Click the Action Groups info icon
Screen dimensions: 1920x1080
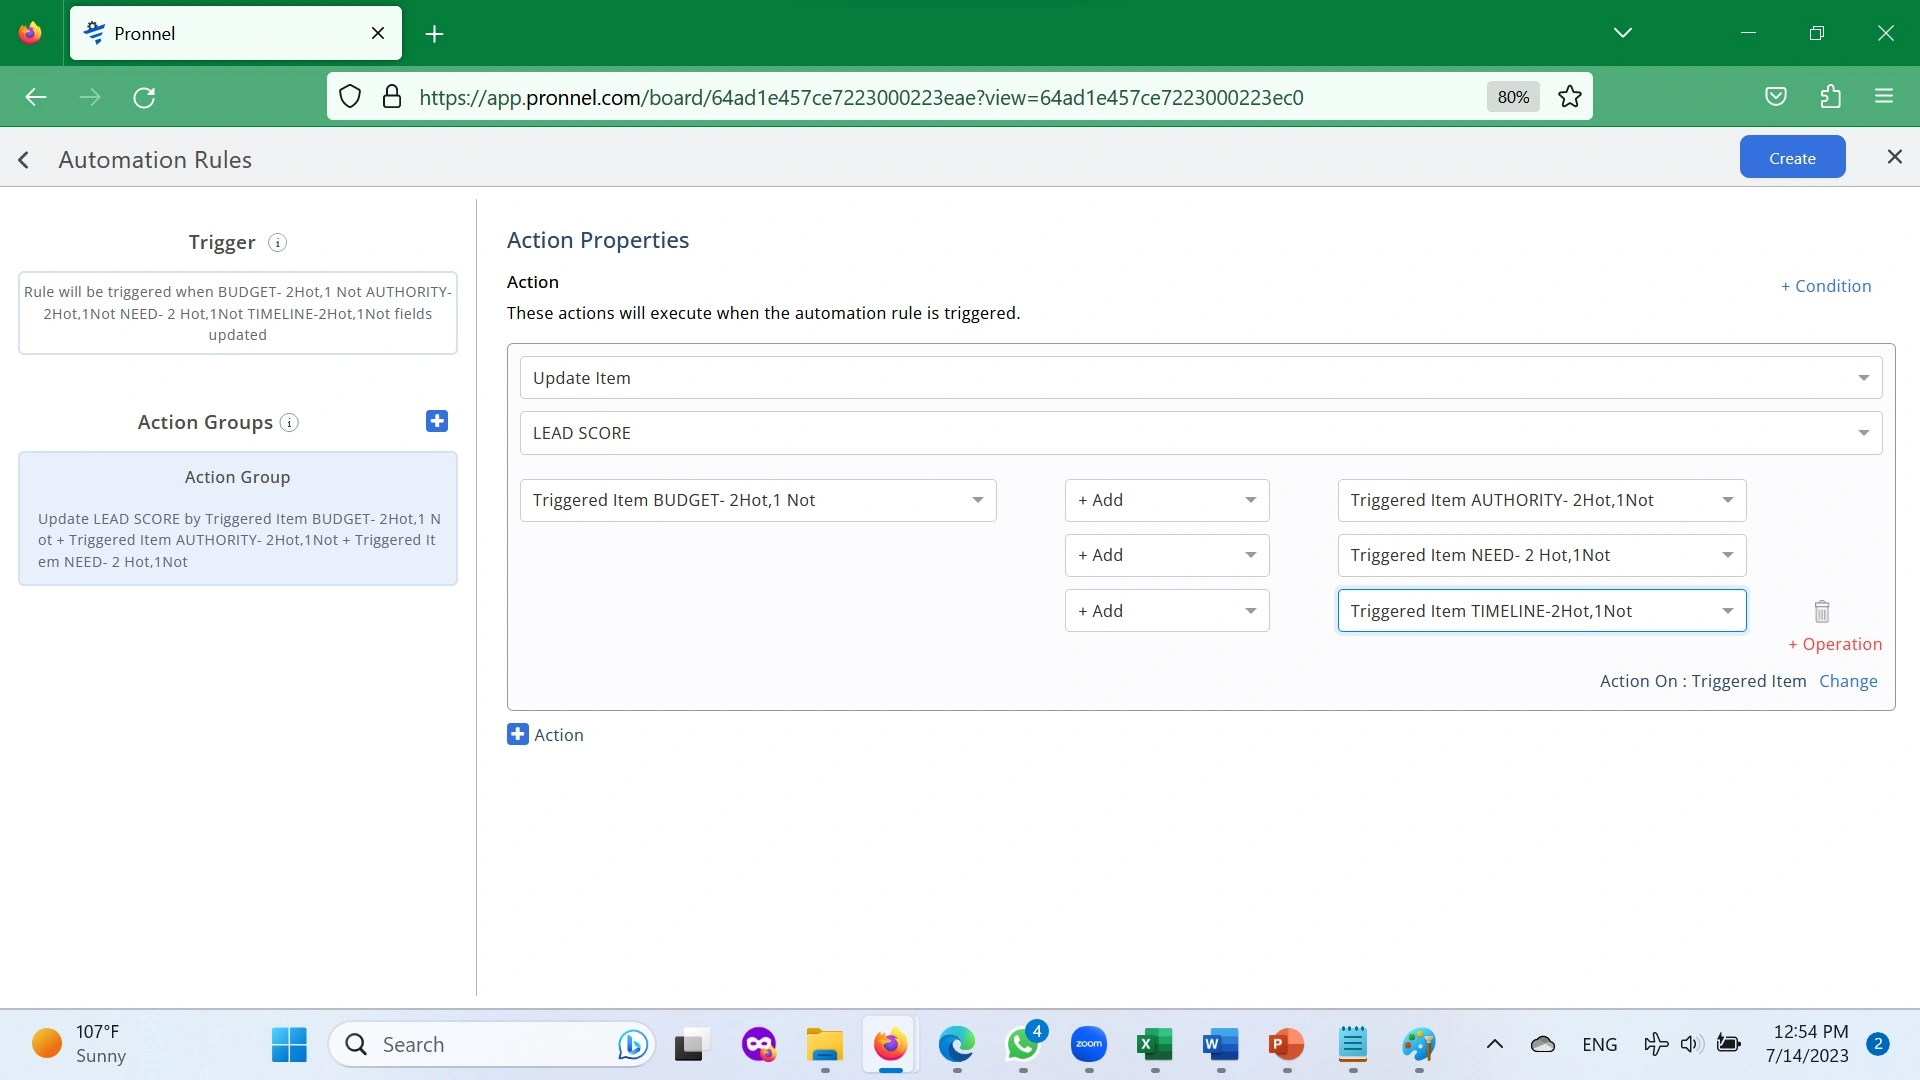289,423
